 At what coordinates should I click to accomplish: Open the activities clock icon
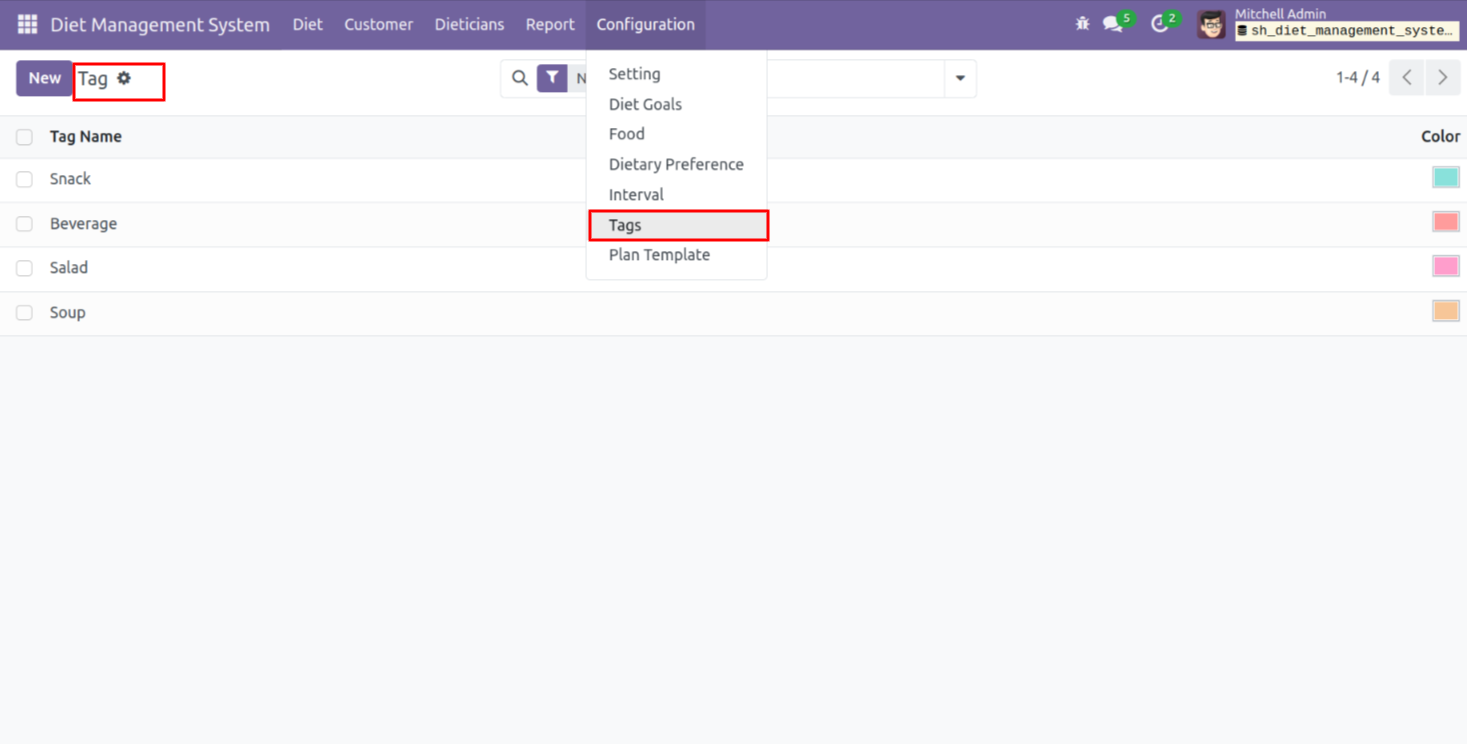[x=1159, y=24]
